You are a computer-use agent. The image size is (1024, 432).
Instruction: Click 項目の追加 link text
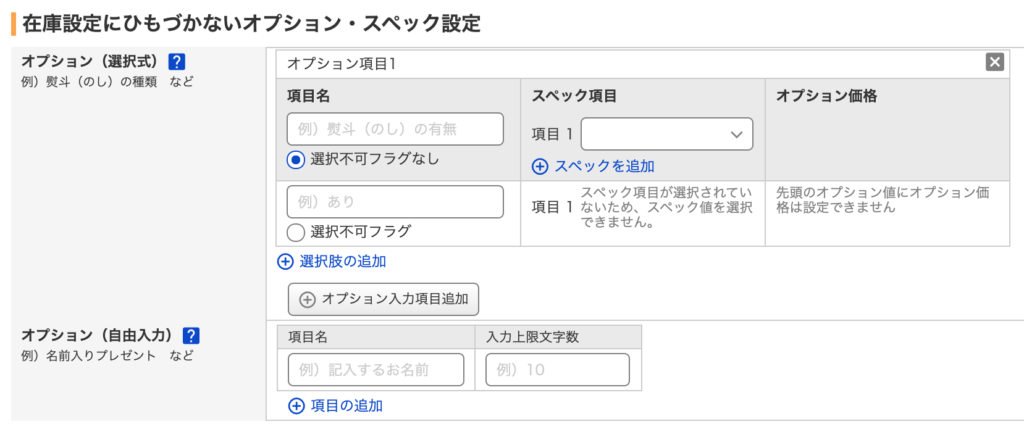click(x=346, y=406)
